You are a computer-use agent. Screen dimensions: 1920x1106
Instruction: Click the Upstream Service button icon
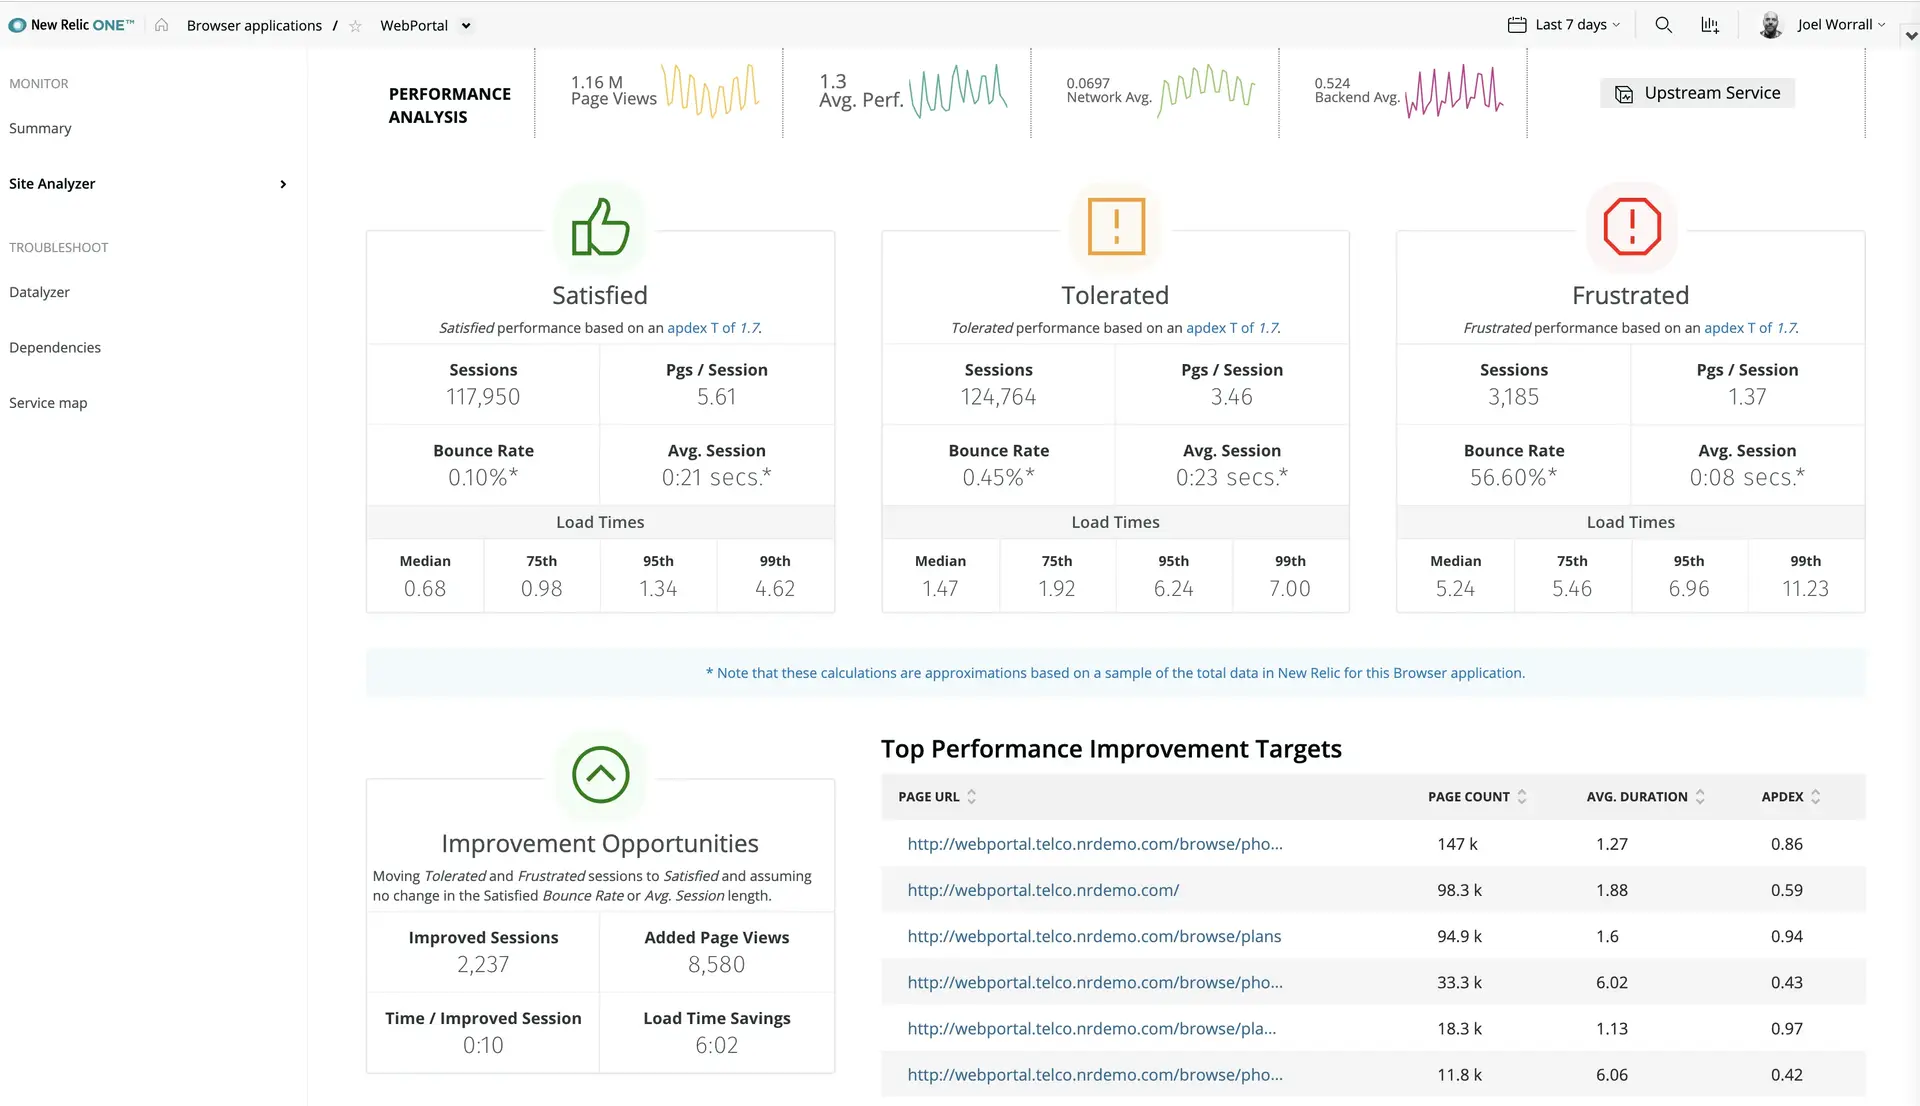tap(1623, 92)
